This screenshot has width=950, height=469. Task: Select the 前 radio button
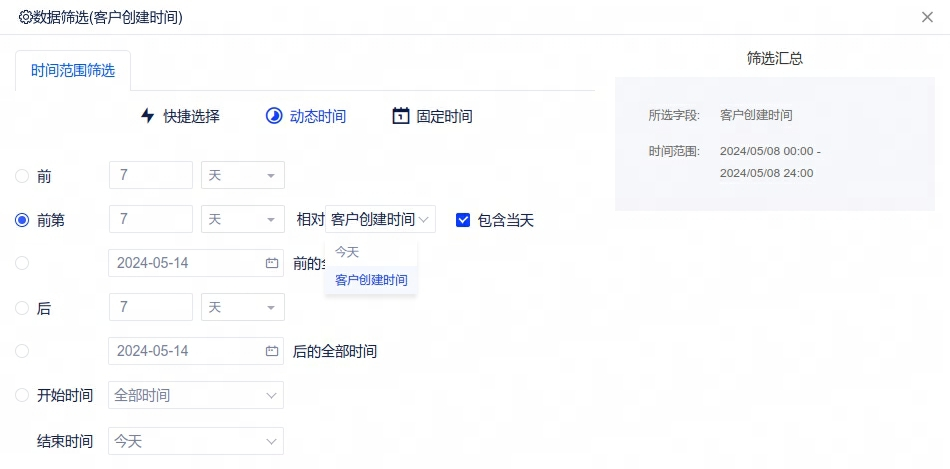pyautogui.click(x=22, y=176)
